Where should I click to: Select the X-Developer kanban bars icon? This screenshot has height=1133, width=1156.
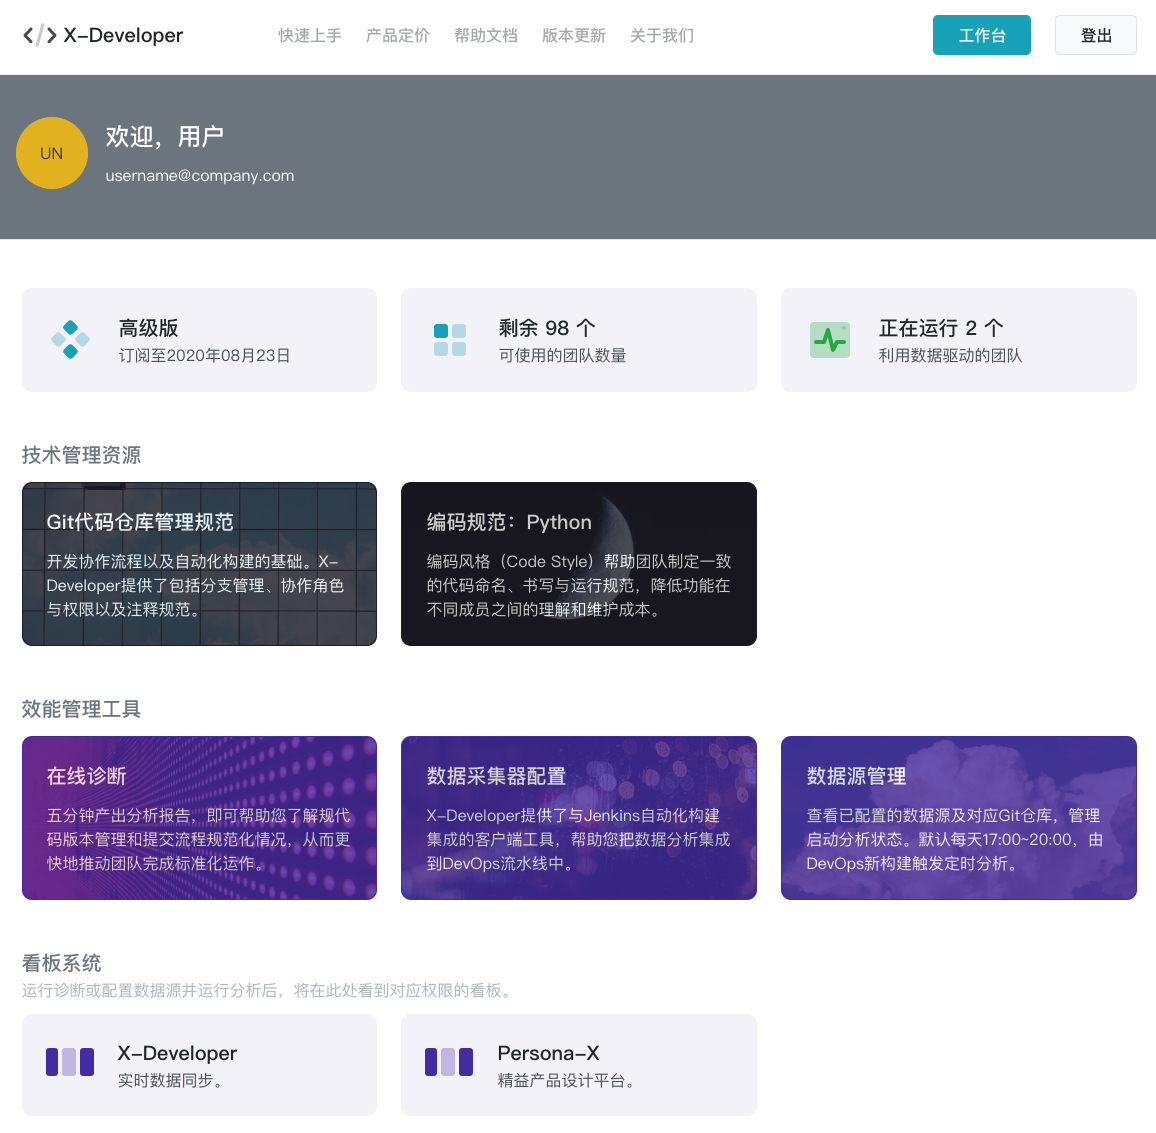[x=69, y=1063]
